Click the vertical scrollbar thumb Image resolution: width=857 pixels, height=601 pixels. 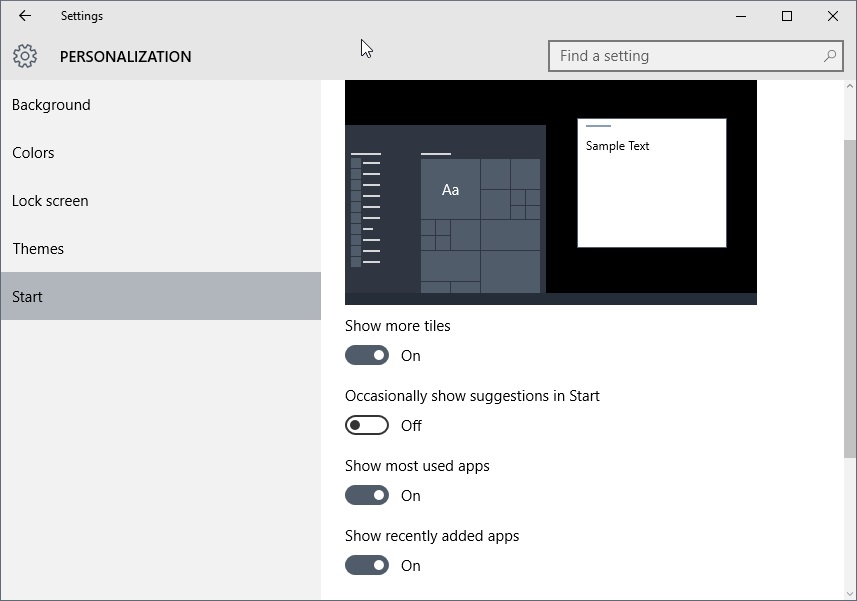[850, 299]
